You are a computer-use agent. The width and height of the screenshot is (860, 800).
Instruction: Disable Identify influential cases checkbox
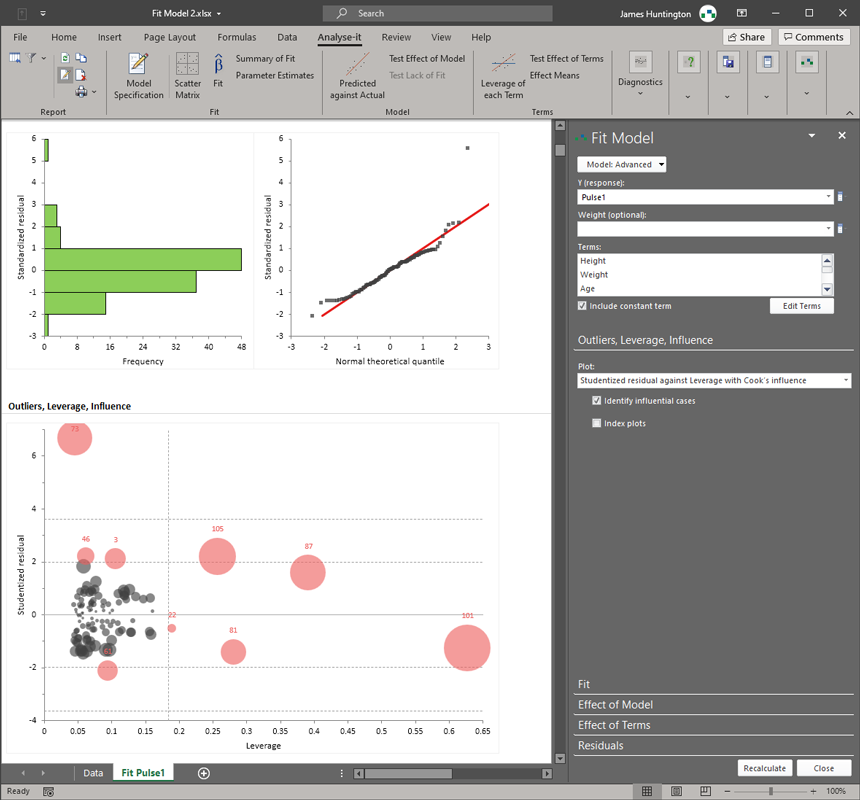pyautogui.click(x=597, y=401)
